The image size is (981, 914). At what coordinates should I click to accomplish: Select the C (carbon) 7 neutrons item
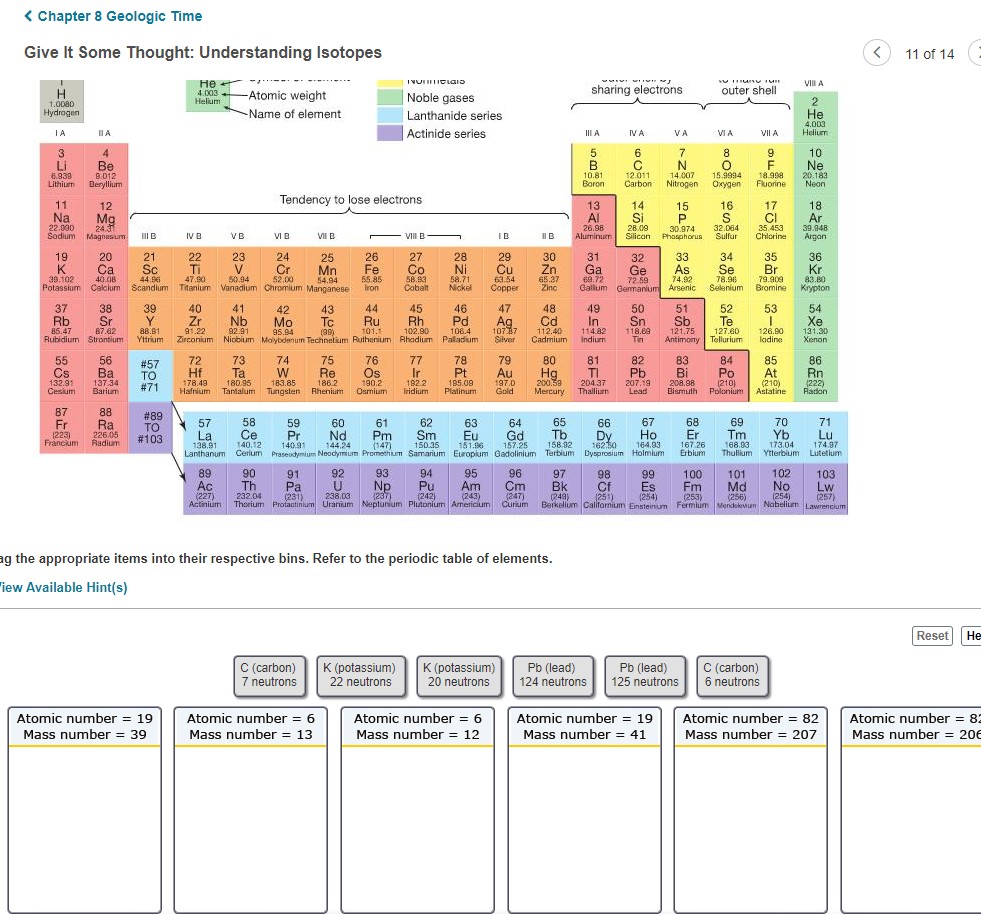(270, 675)
